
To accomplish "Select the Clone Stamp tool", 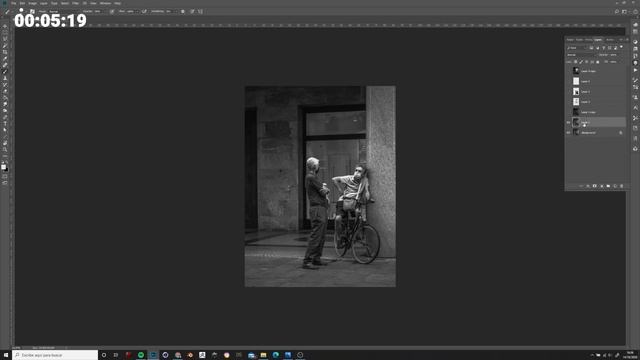I will click(5, 78).
